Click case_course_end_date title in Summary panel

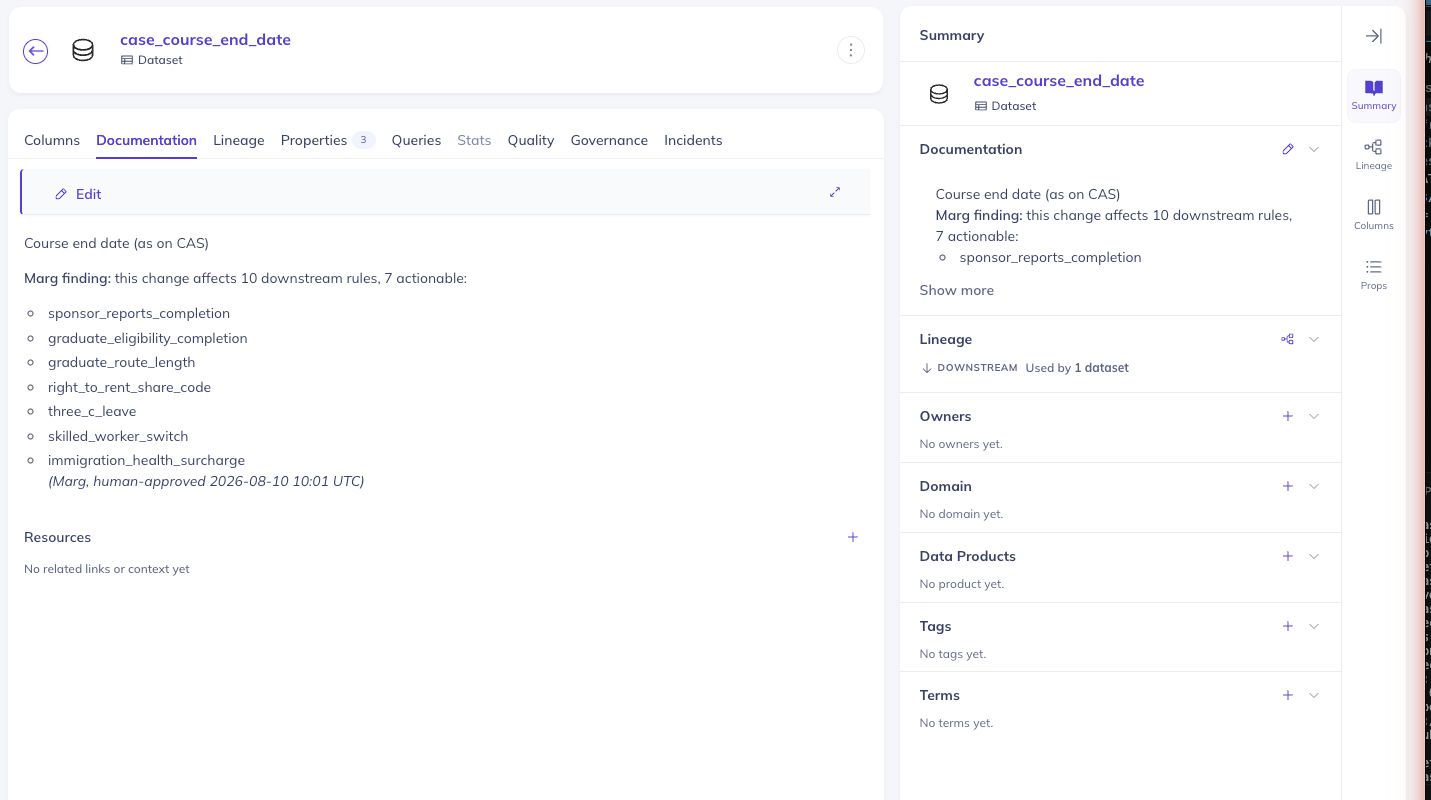(x=1059, y=81)
